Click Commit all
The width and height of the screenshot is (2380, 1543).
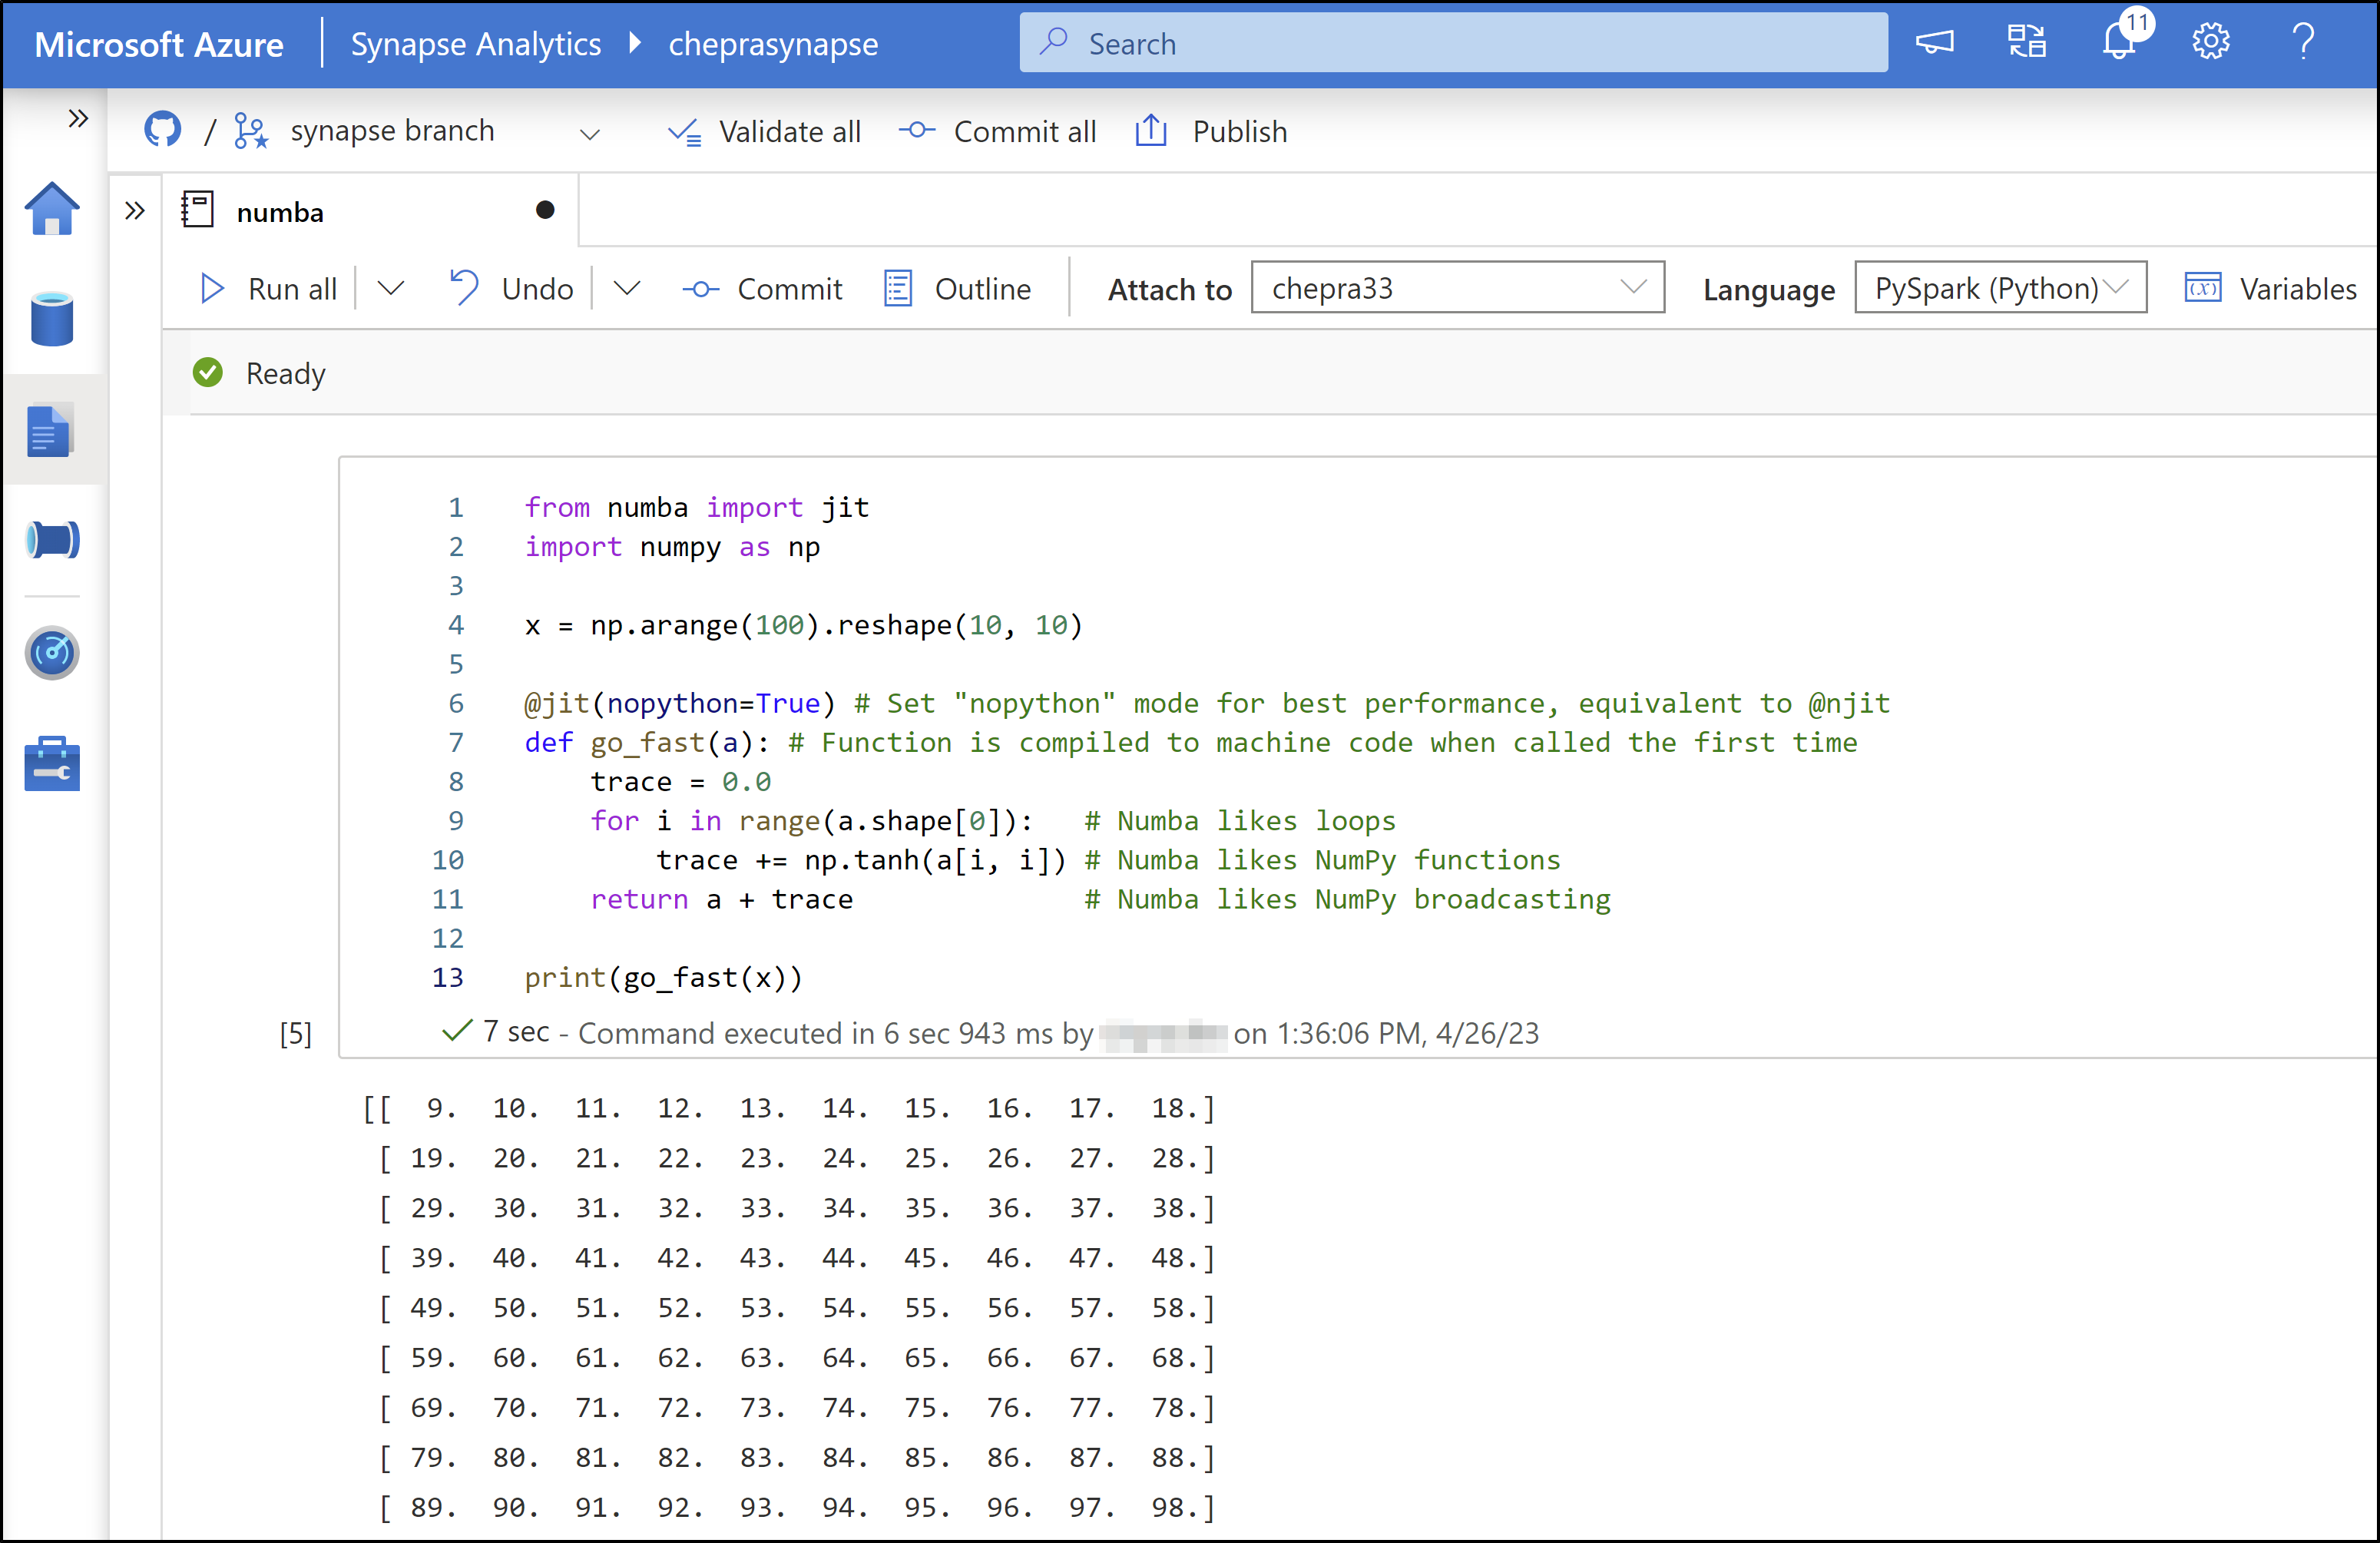(x=997, y=131)
